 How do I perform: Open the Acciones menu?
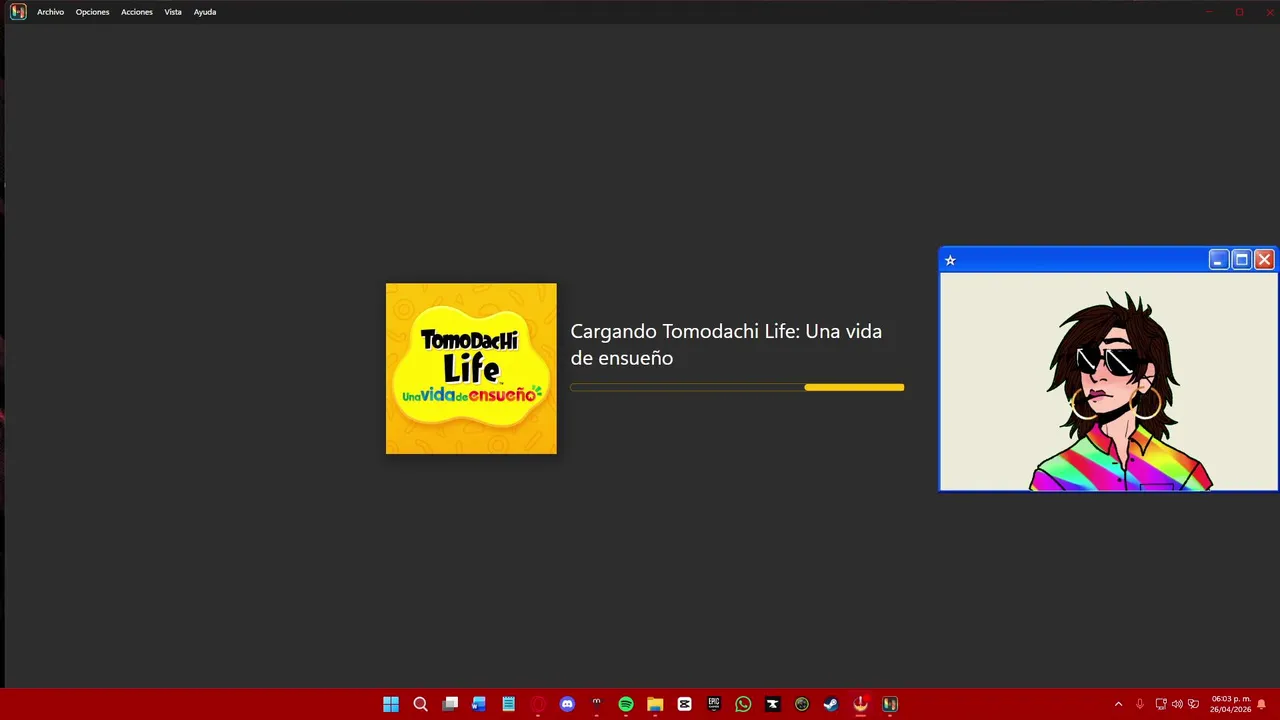[137, 12]
